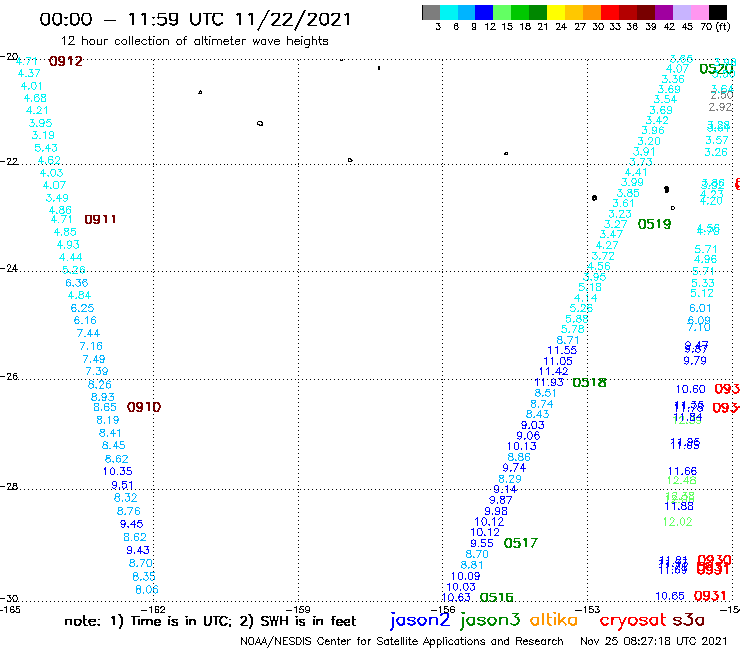Image resolution: width=740 pixels, height=650 pixels.
Task: Click the 'Nov 25 08:27:18 UTC 2021' timestamp
Action: tap(654, 641)
